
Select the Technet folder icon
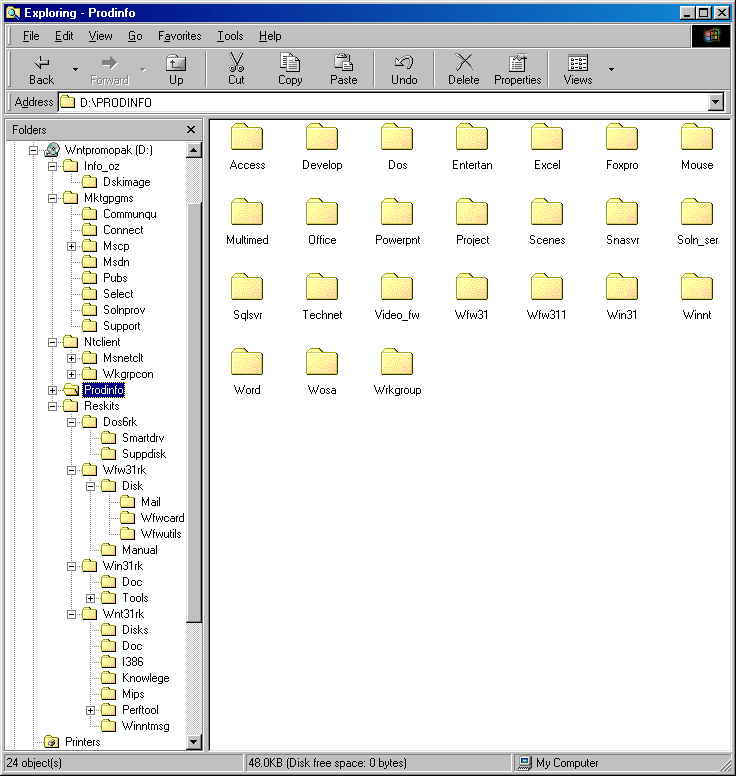coord(322,287)
